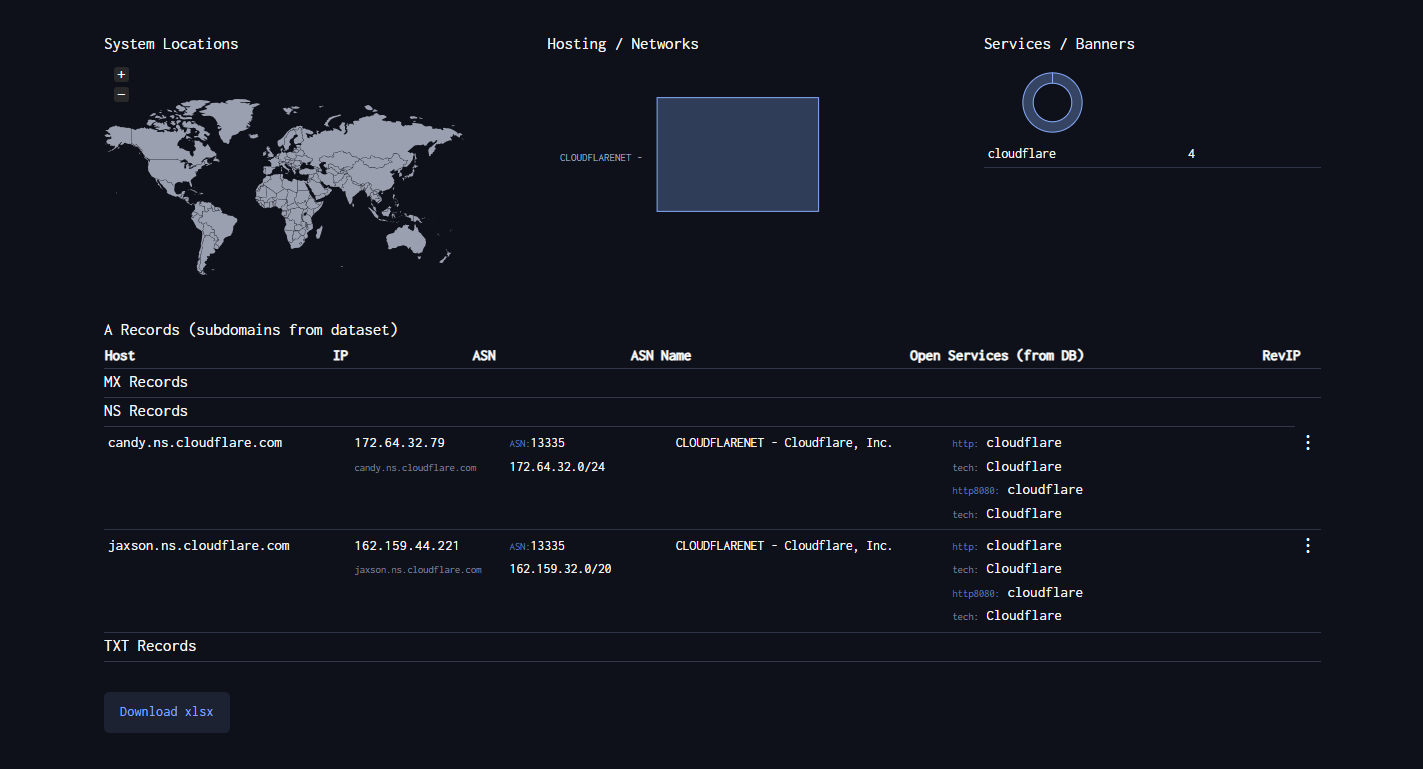Image resolution: width=1423 pixels, height=769 pixels.
Task: Click the Hosting / Networks heading
Action: pos(623,44)
